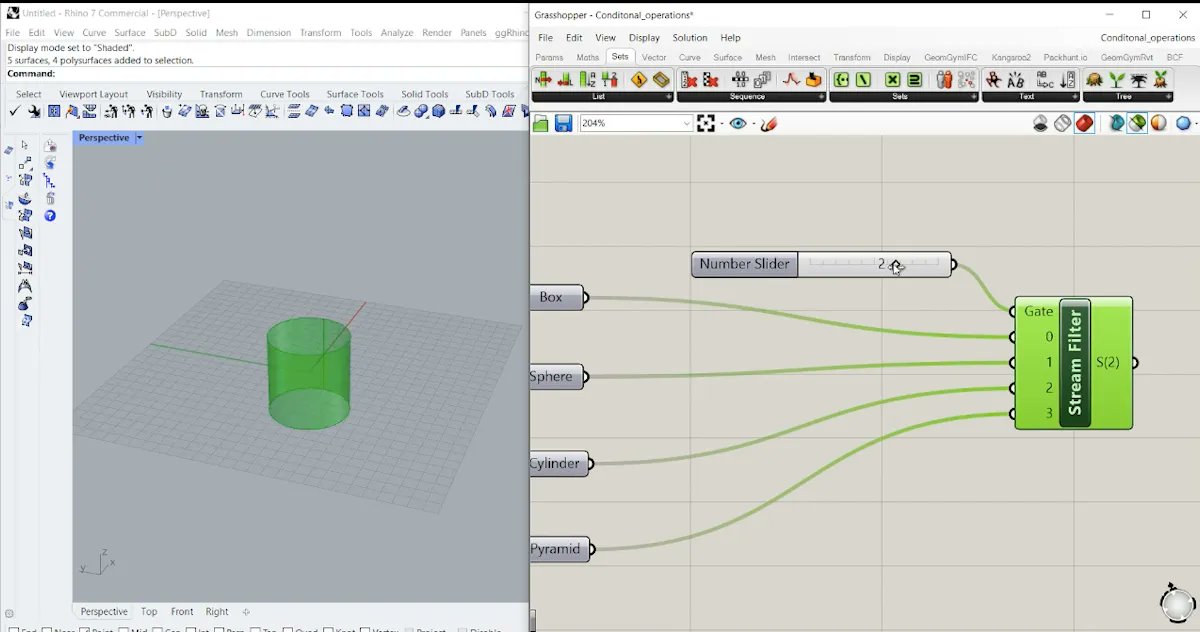
Task: Enable the no-preview display mode icon
Action: pos(1040,123)
